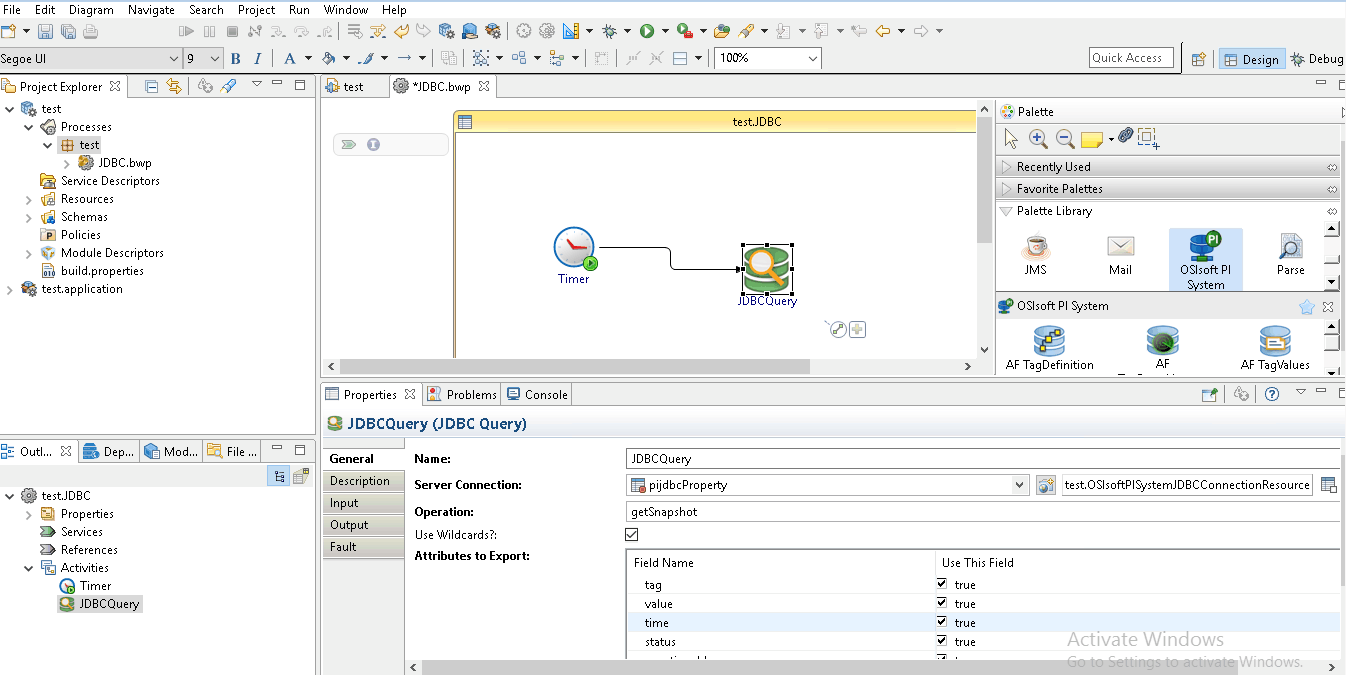The width and height of the screenshot is (1346, 675).
Task: Open the zoom percentage dropdown
Action: click(x=811, y=59)
